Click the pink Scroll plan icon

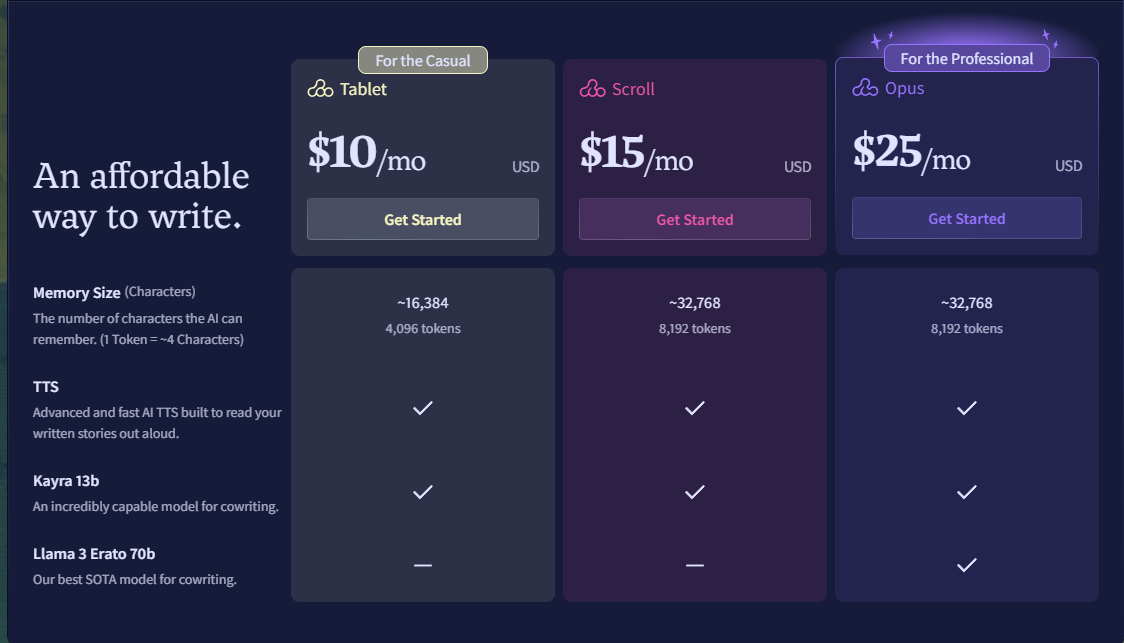click(593, 89)
